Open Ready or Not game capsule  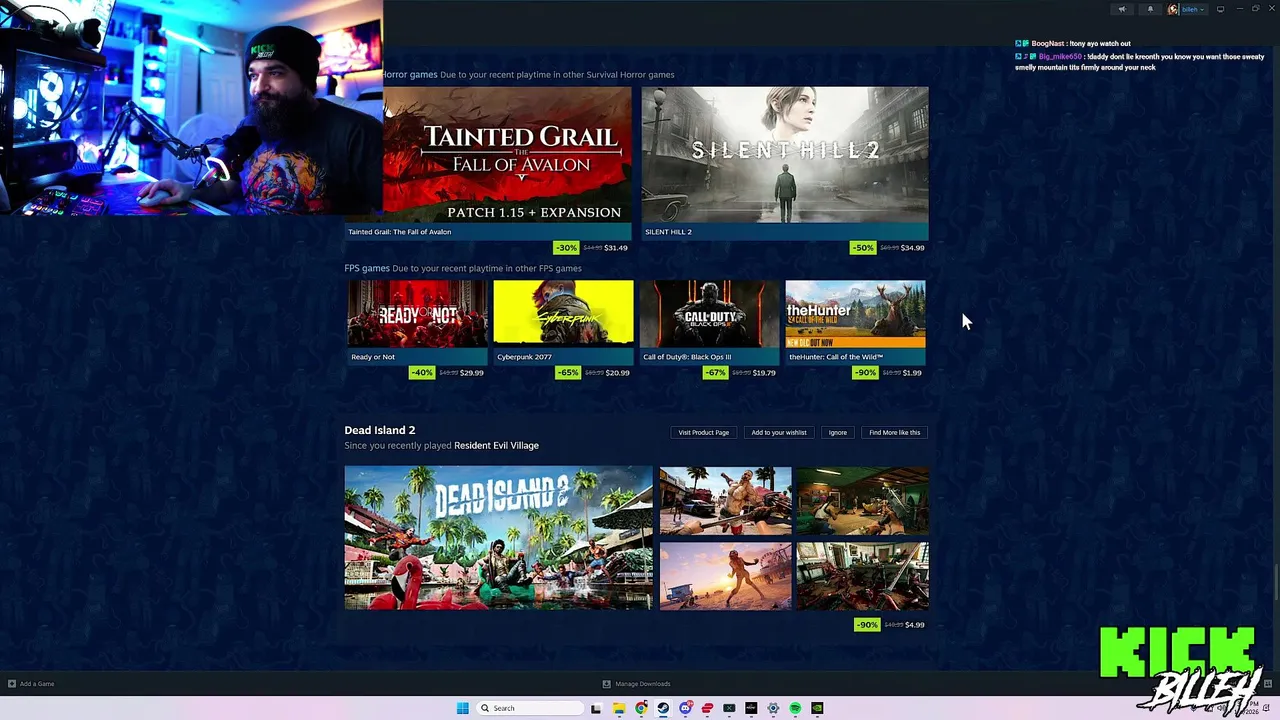click(418, 314)
